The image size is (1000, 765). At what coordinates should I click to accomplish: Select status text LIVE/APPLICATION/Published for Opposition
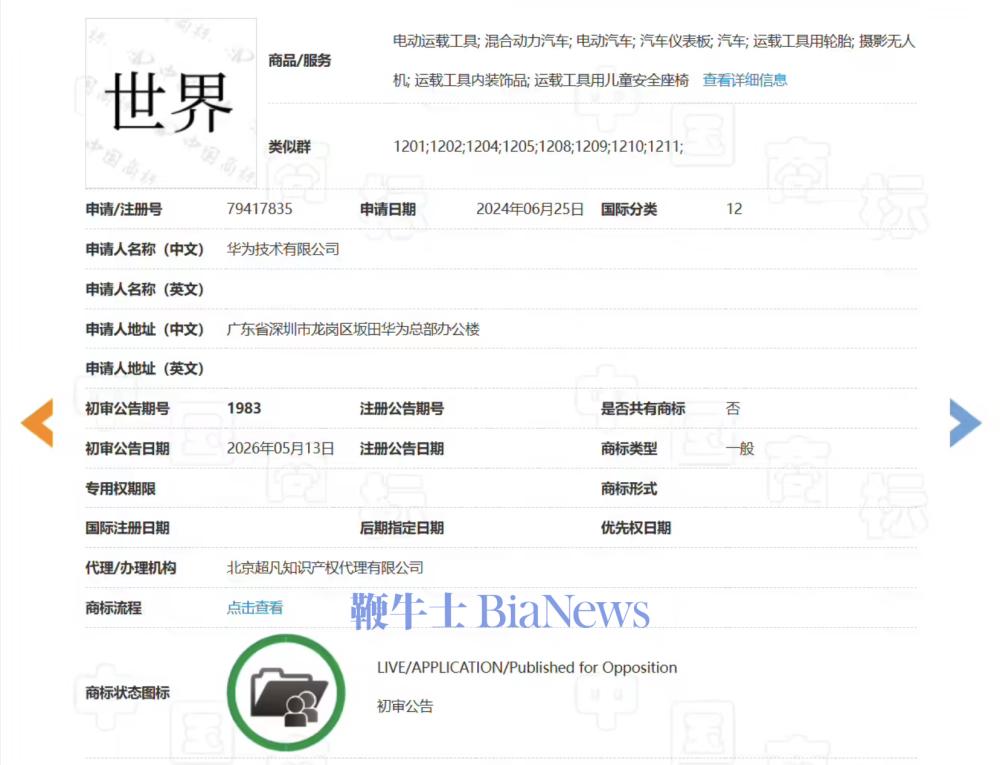click(527, 667)
